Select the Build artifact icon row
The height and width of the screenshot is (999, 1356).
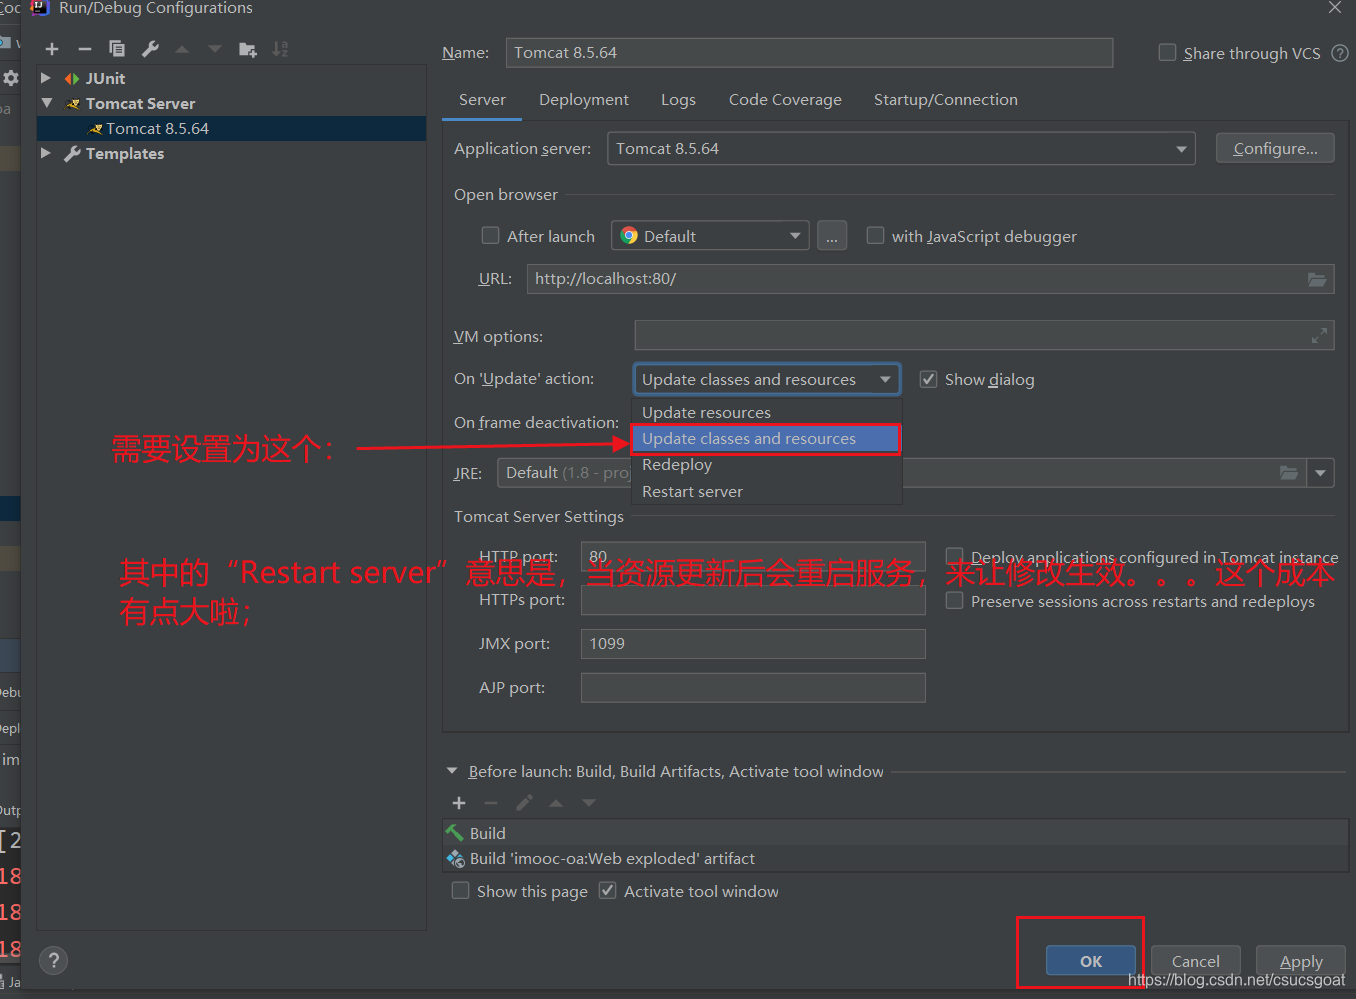(895, 859)
